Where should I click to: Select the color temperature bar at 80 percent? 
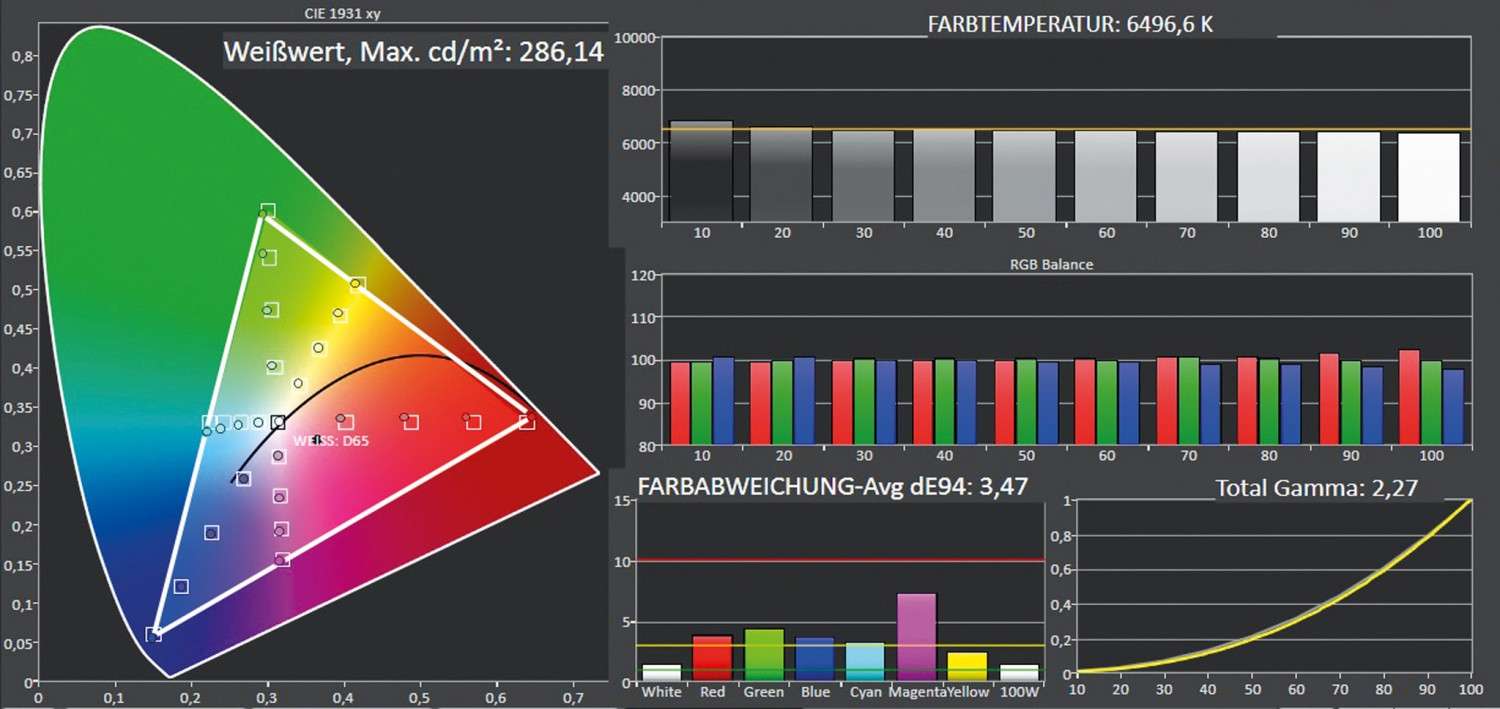1267,177
